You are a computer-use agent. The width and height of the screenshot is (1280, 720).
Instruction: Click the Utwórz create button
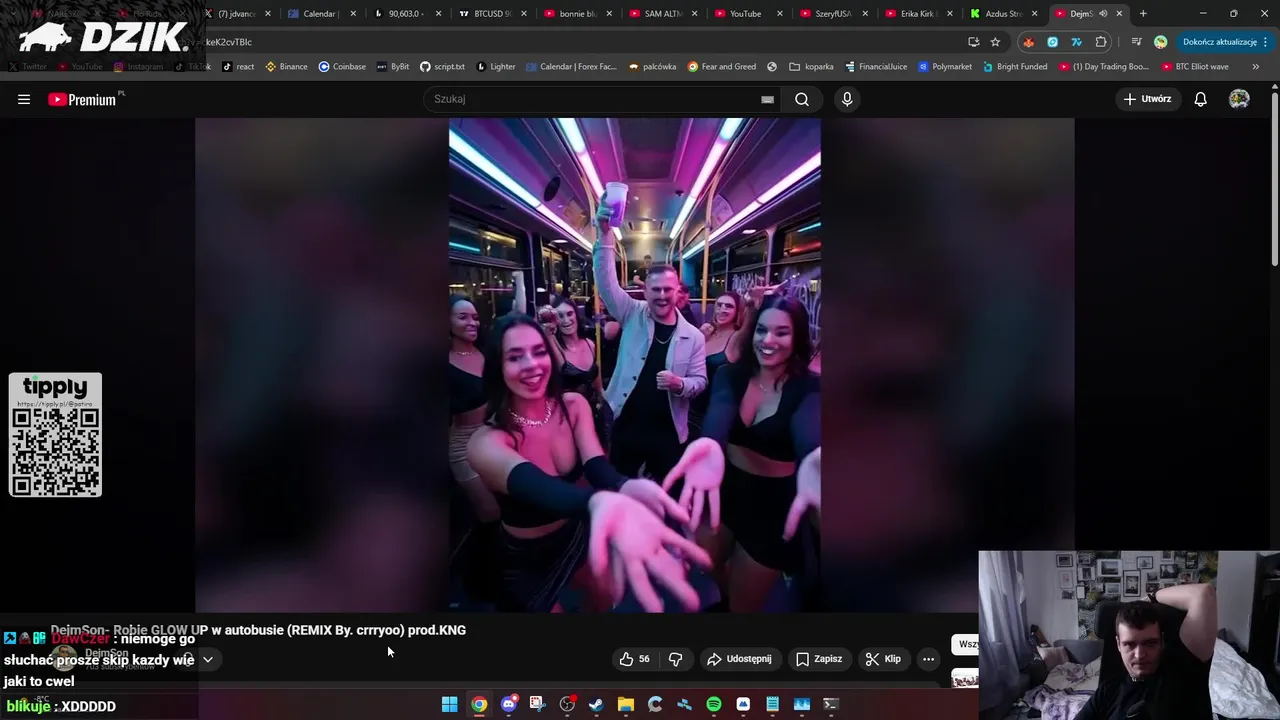[x=1147, y=99]
